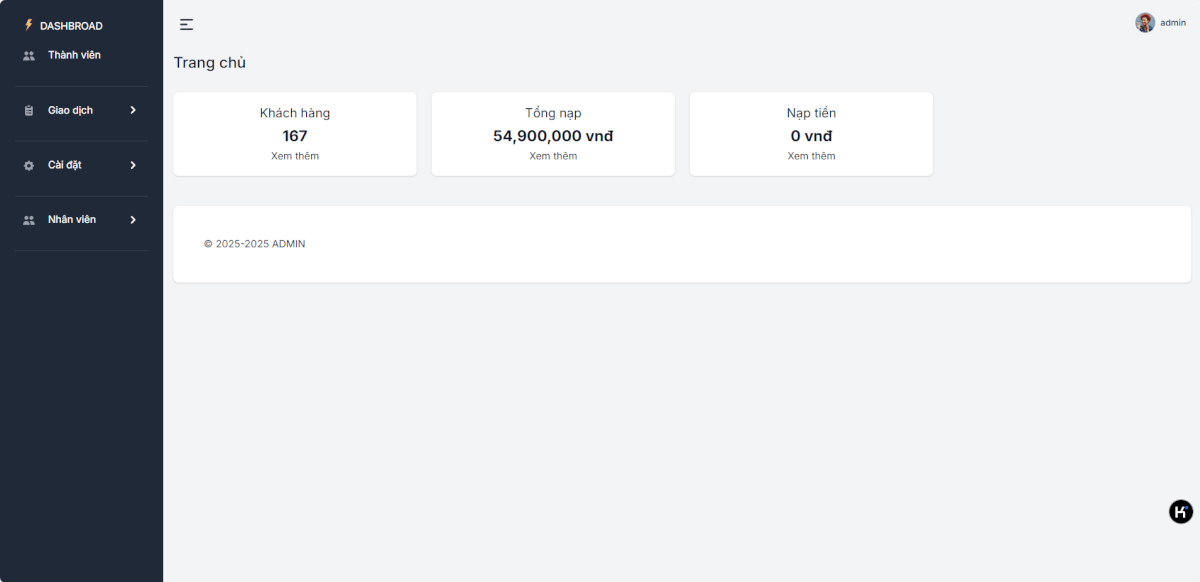Click Xem thêm under Khách hàng
Image resolution: width=1200 pixels, height=582 pixels.
[295, 156]
